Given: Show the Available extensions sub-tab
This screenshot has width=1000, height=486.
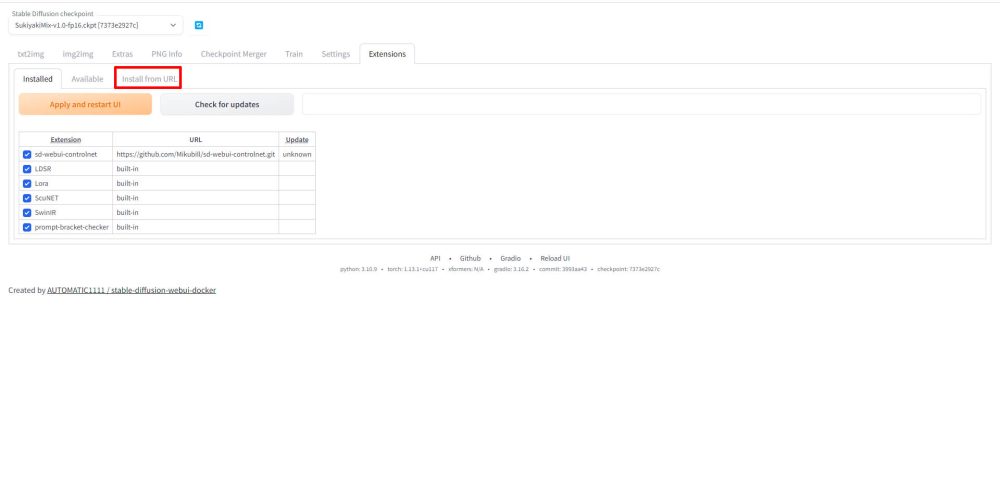Looking at the screenshot, I should pos(87,78).
